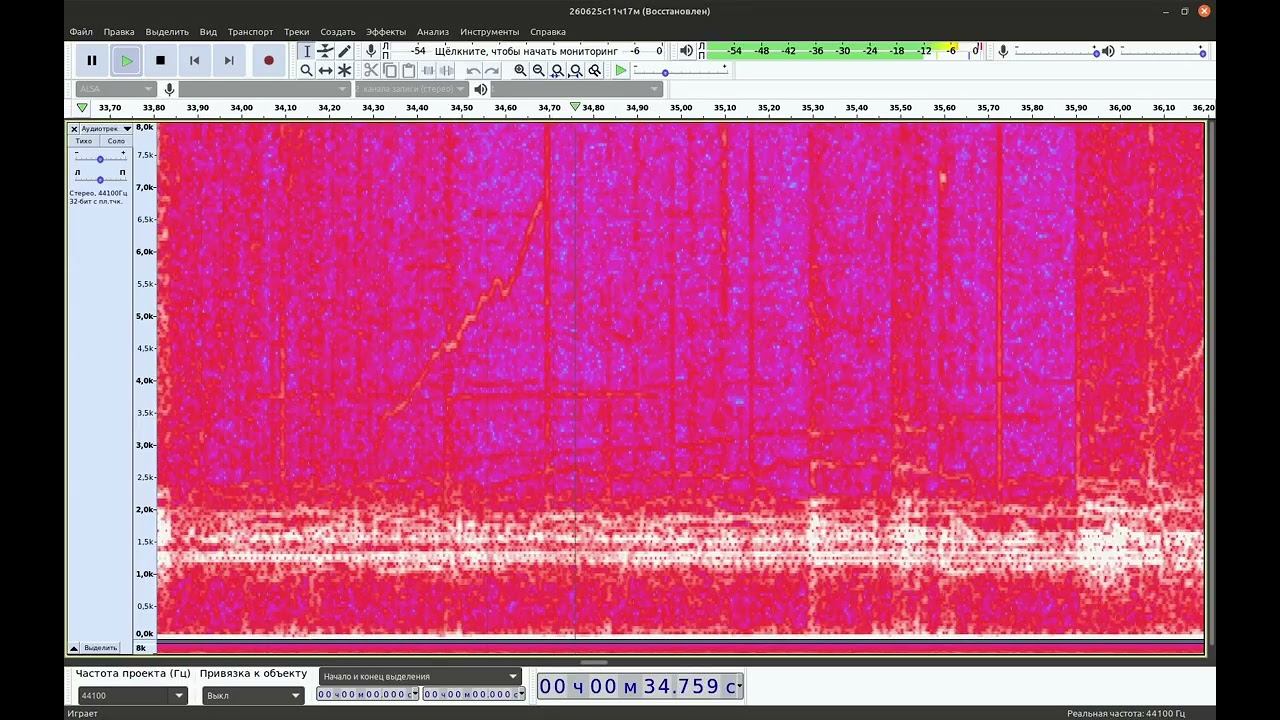Screen dimensions: 1280x720
Task: Start recording with the red Record button
Action: click(x=268, y=60)
